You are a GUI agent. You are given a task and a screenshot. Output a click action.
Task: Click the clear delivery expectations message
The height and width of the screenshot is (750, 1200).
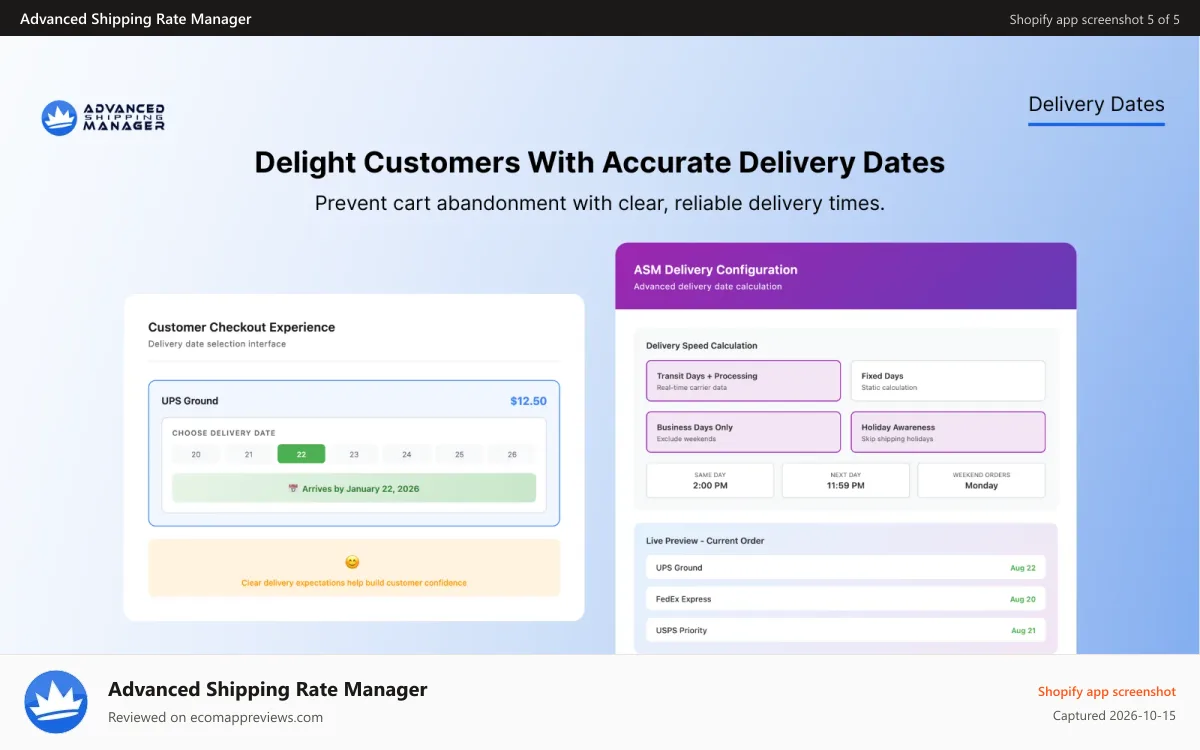pos(354,583)
